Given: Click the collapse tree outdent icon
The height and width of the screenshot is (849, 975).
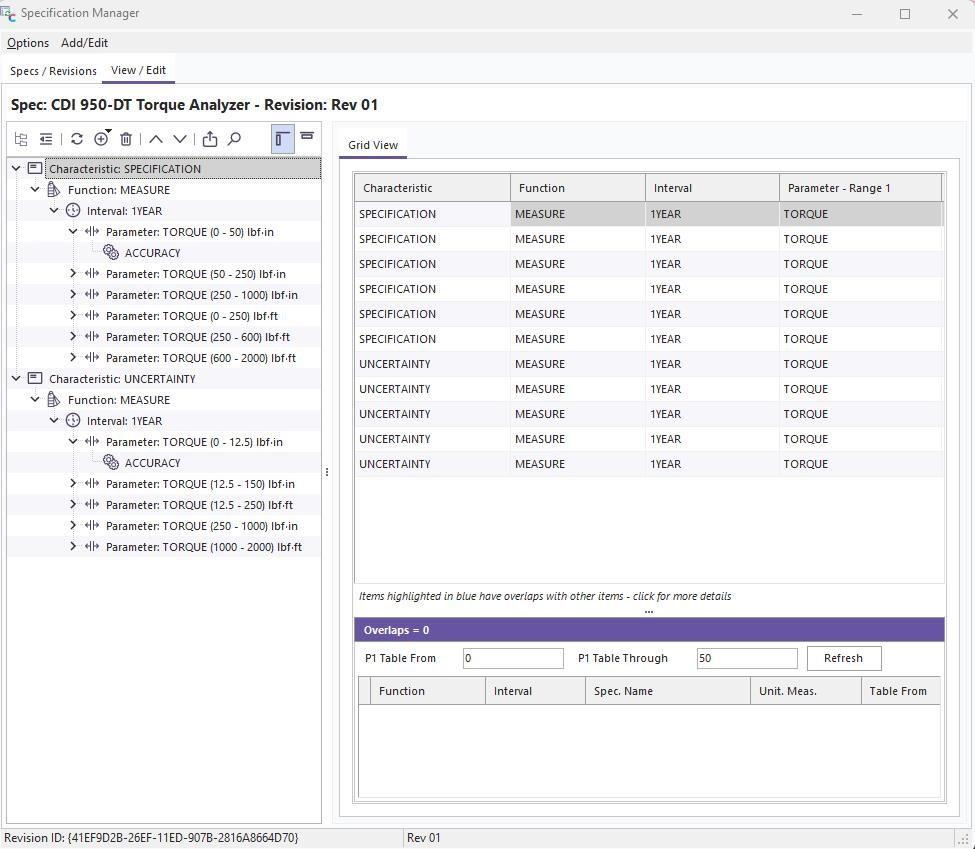Looking at the screenshot, I should point(46,139).
